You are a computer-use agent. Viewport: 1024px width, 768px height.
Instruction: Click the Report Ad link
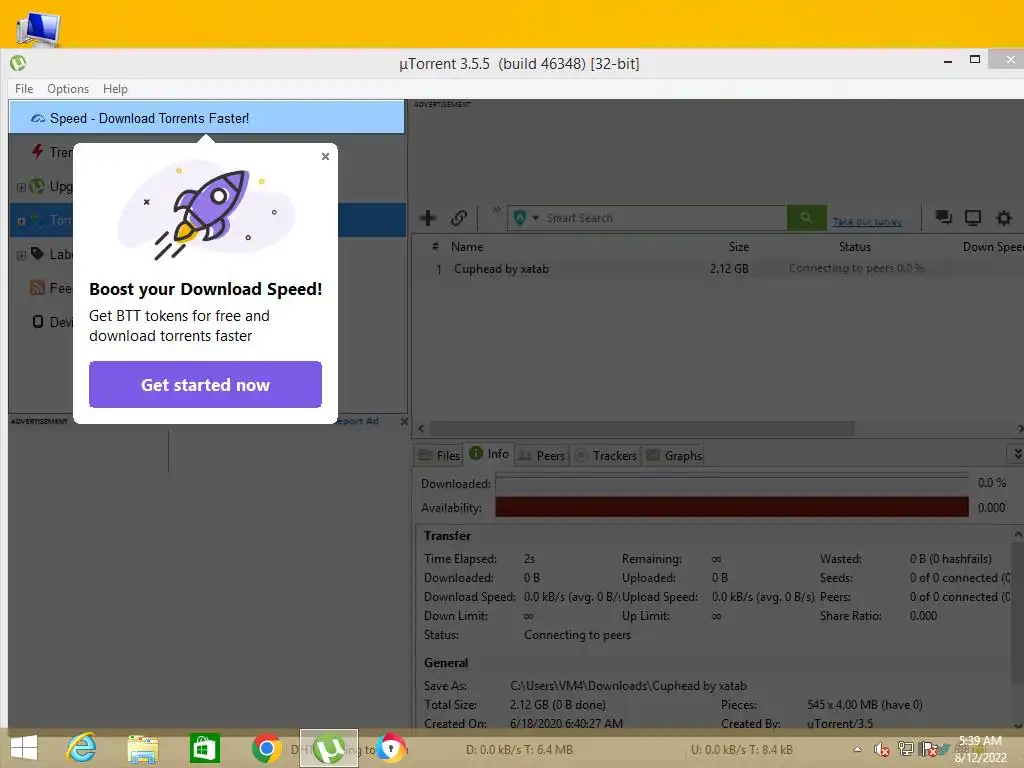click(358, 421)
